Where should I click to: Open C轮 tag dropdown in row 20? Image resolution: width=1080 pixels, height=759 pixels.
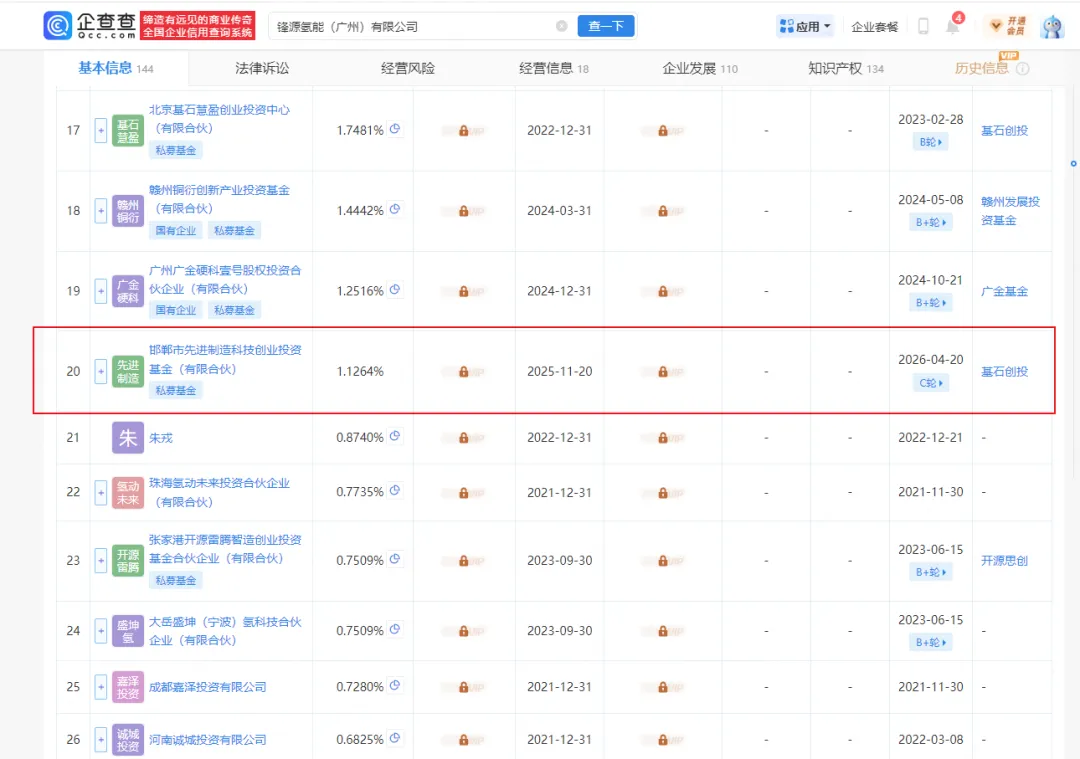pyautogui.click(x=931, y=383)
